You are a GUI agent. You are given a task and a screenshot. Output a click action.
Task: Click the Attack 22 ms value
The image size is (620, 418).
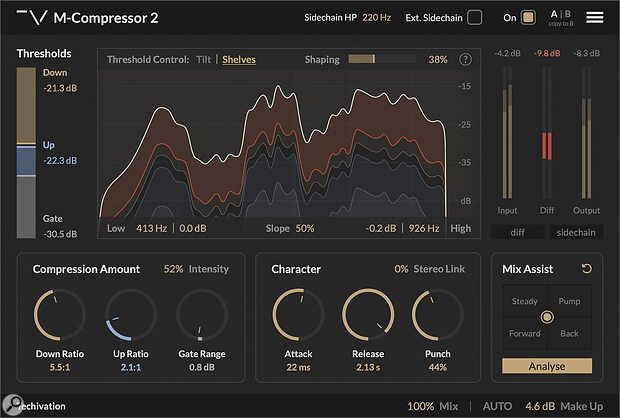tap(298, 367)
